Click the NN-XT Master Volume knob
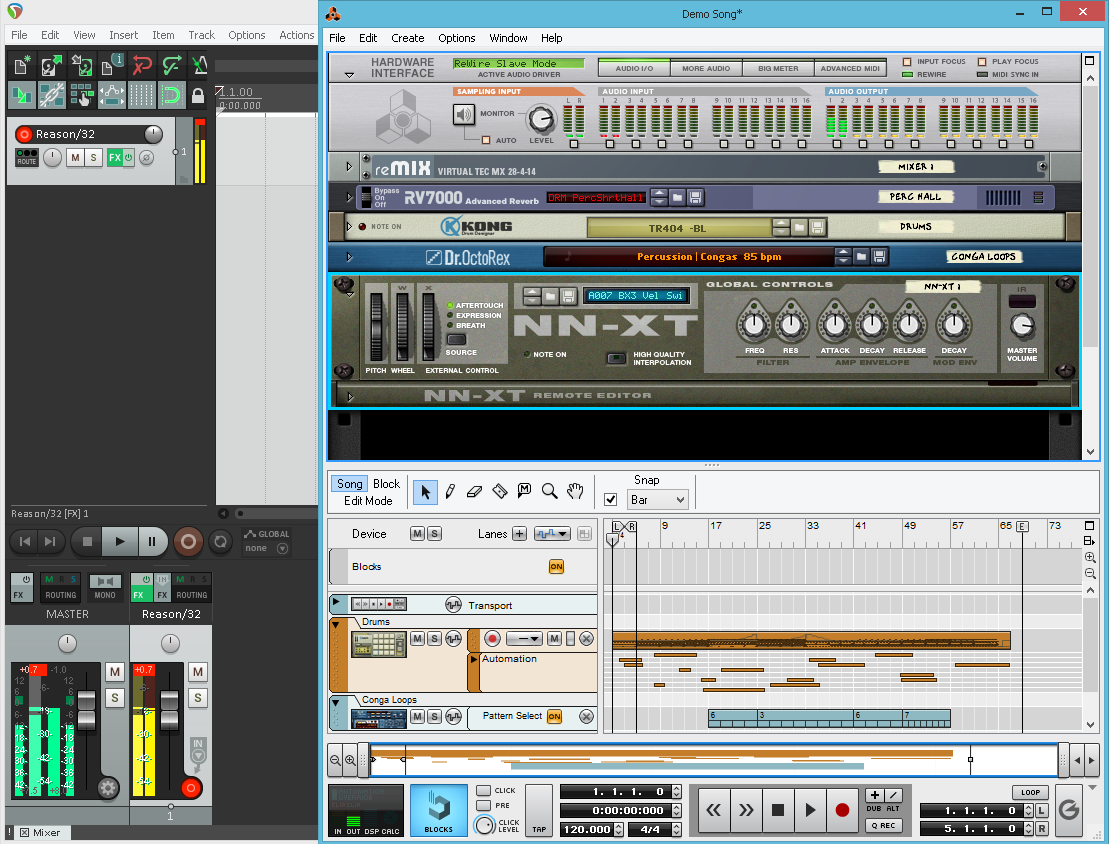Screen dimensions: 1109x844 tap(1021, 325)
